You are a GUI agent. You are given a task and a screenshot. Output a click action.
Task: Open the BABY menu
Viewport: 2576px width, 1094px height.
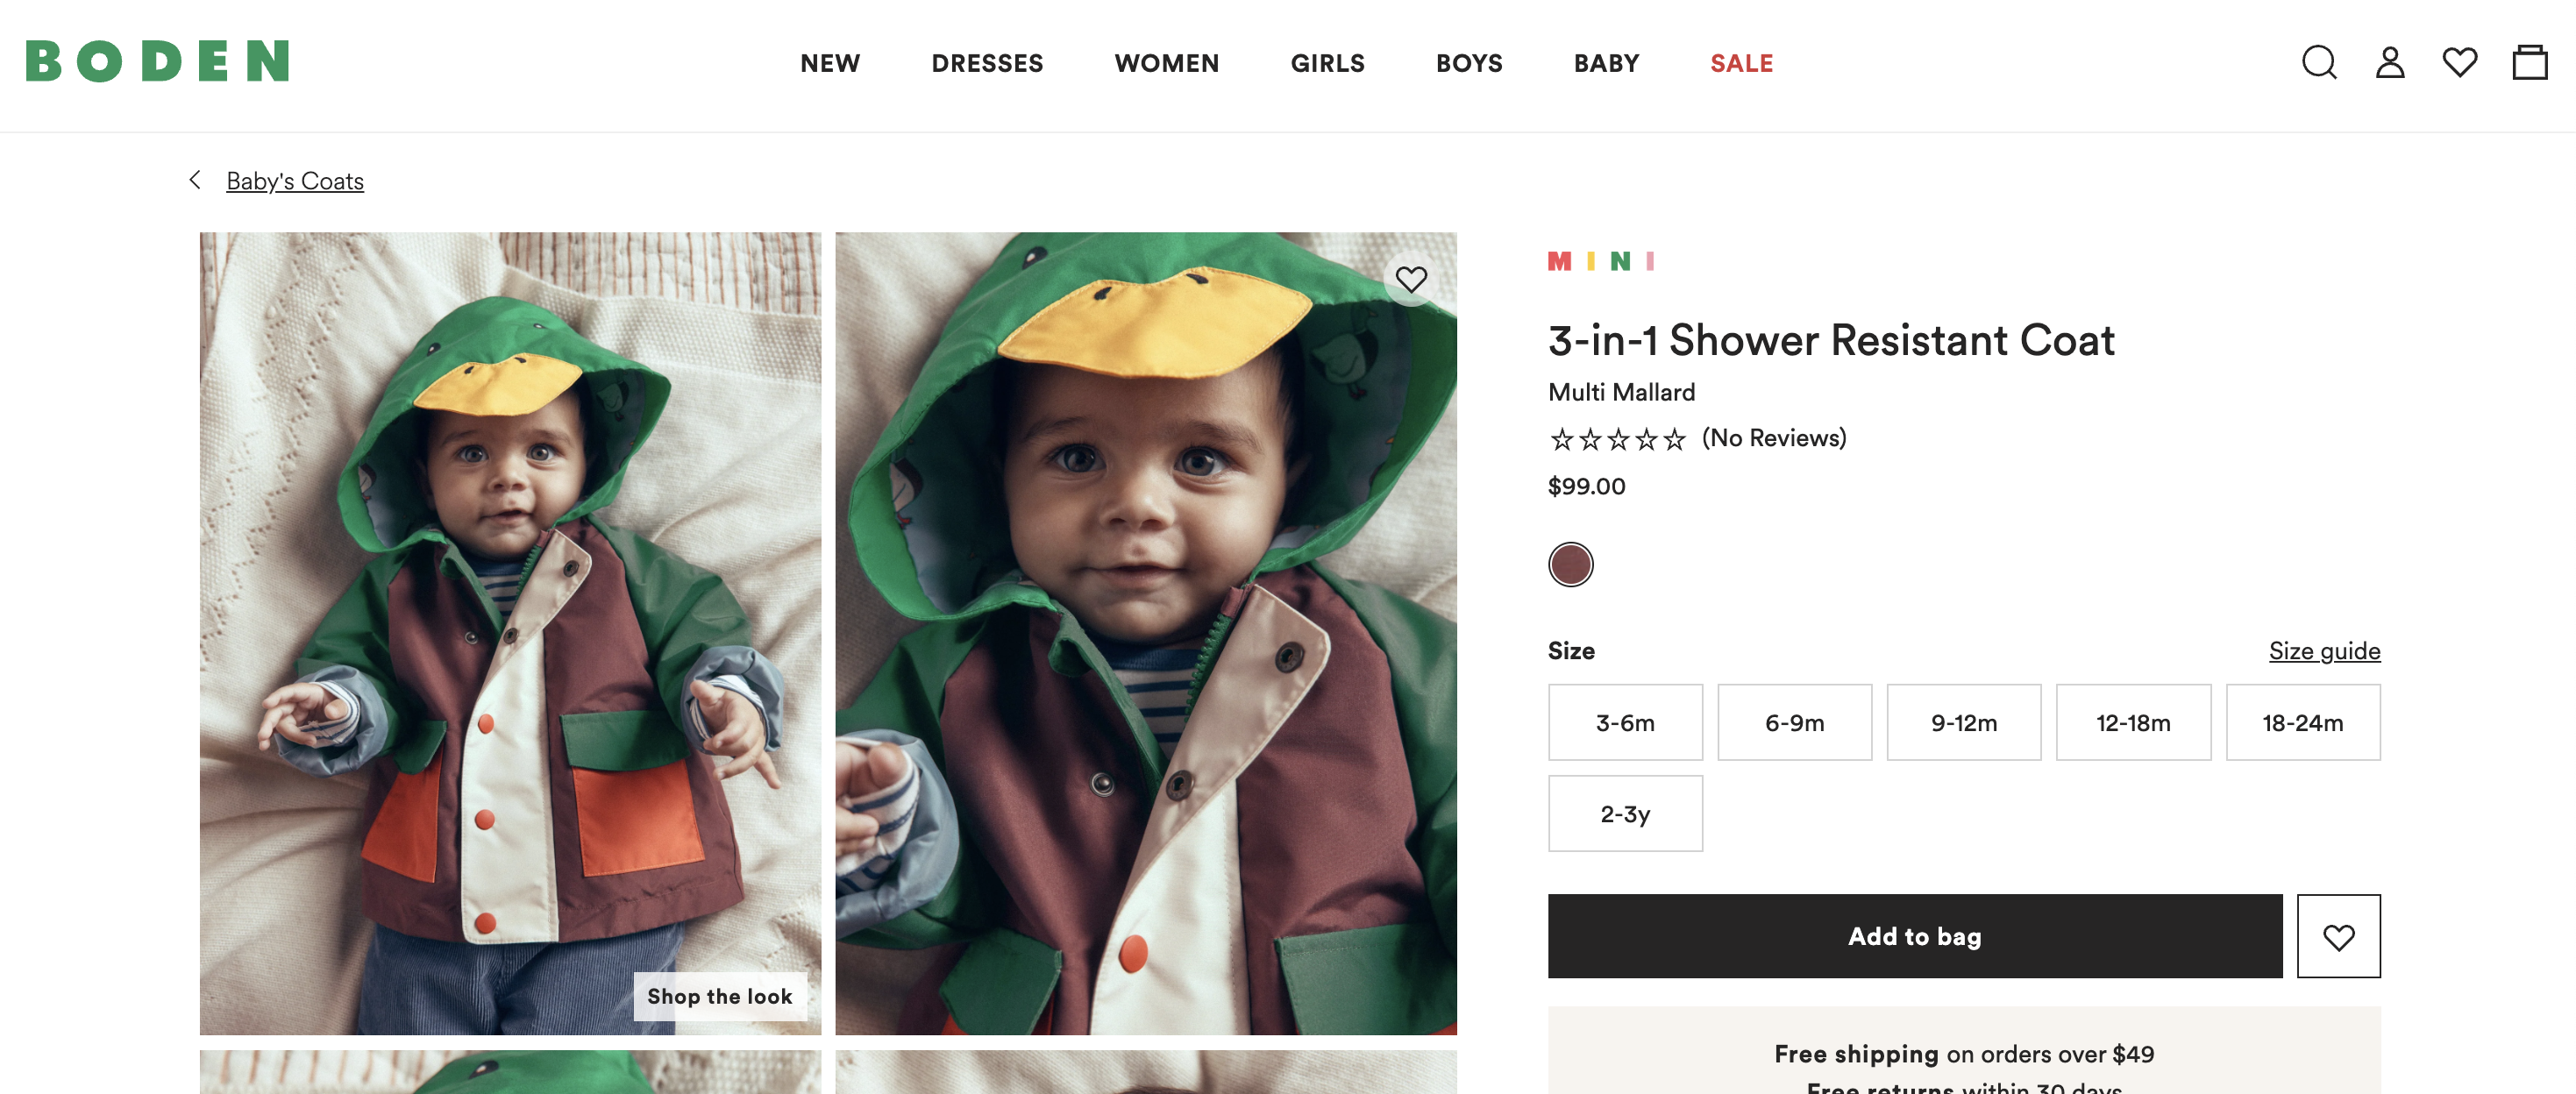[1606, 63]
